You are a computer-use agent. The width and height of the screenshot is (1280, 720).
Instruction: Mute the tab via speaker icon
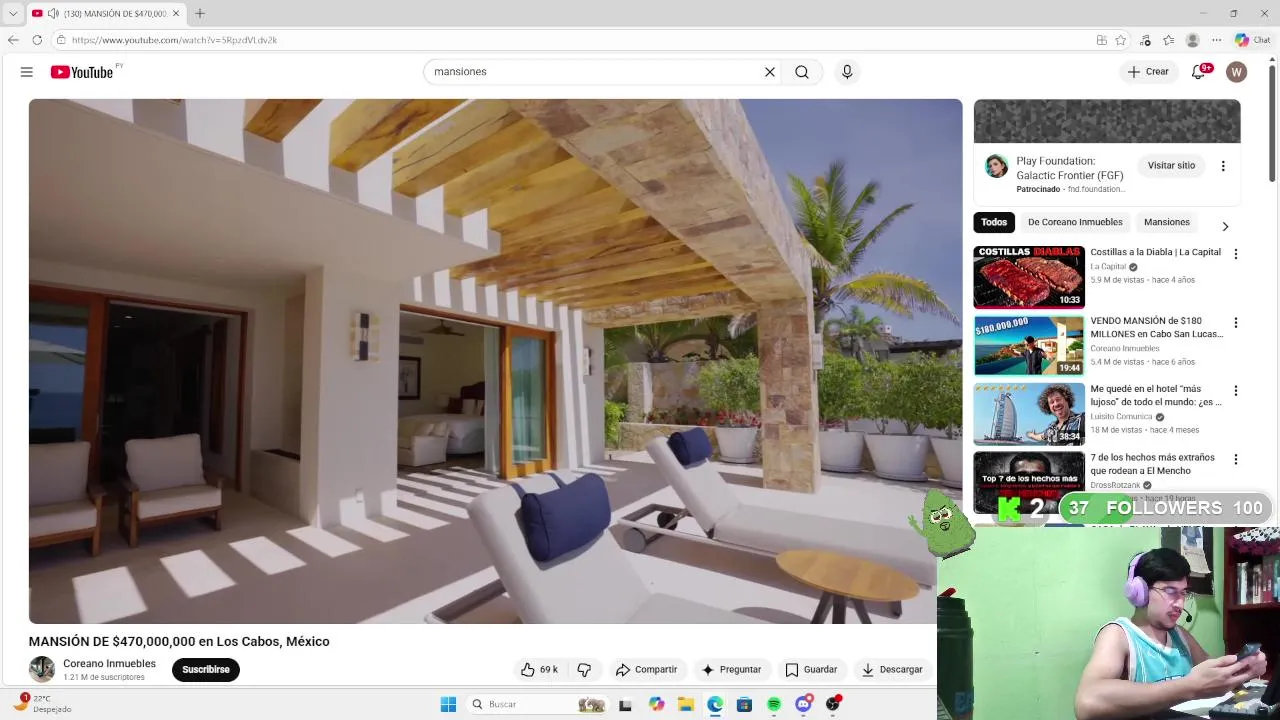(53, 13)
